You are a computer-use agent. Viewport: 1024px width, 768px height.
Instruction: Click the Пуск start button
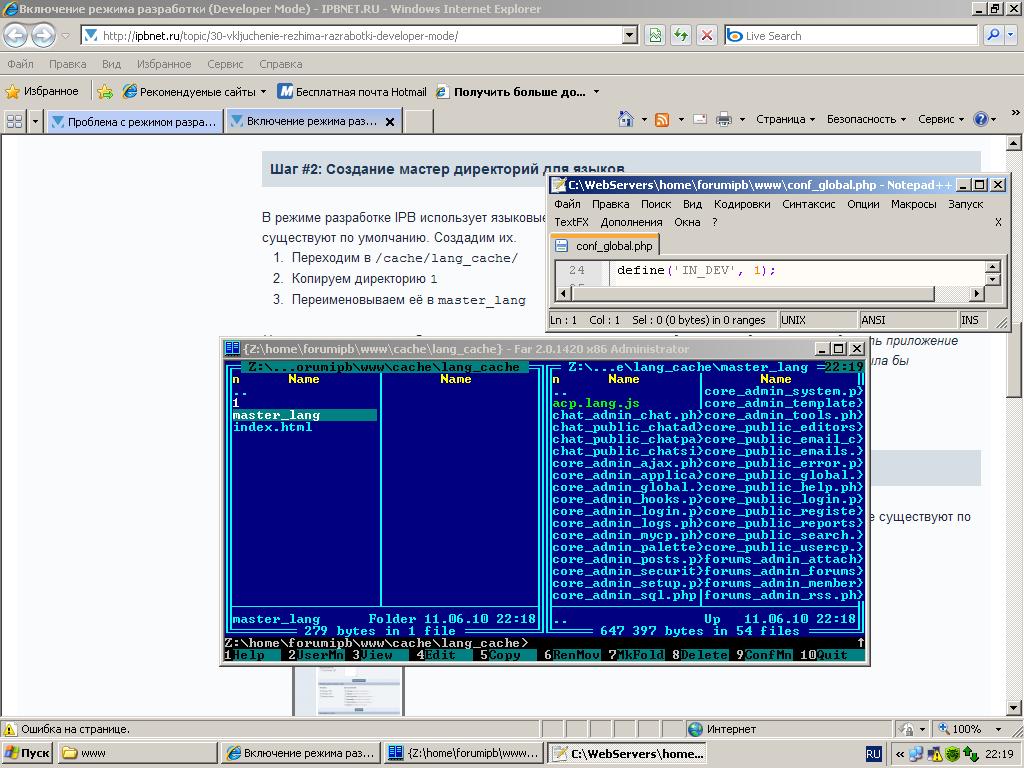pyautogui.click(x=27, y=753)
